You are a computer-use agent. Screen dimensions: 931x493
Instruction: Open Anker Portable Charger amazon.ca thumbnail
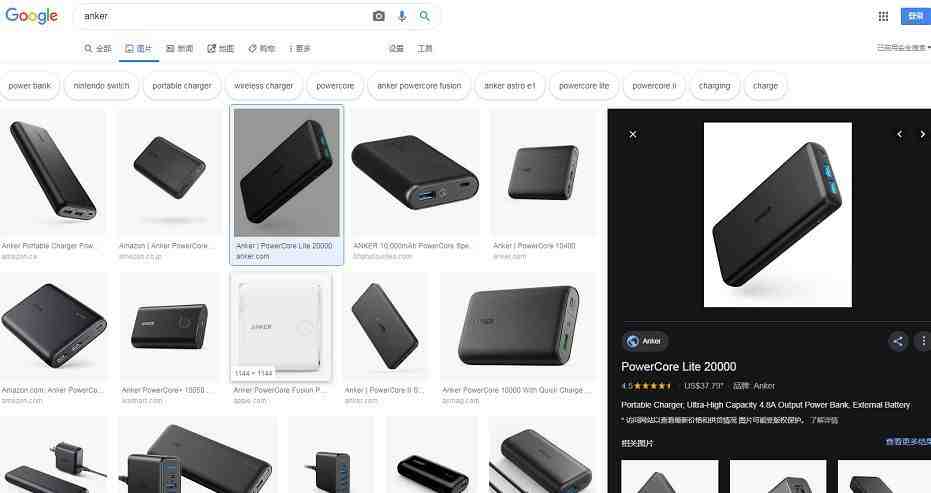point(53,172)
